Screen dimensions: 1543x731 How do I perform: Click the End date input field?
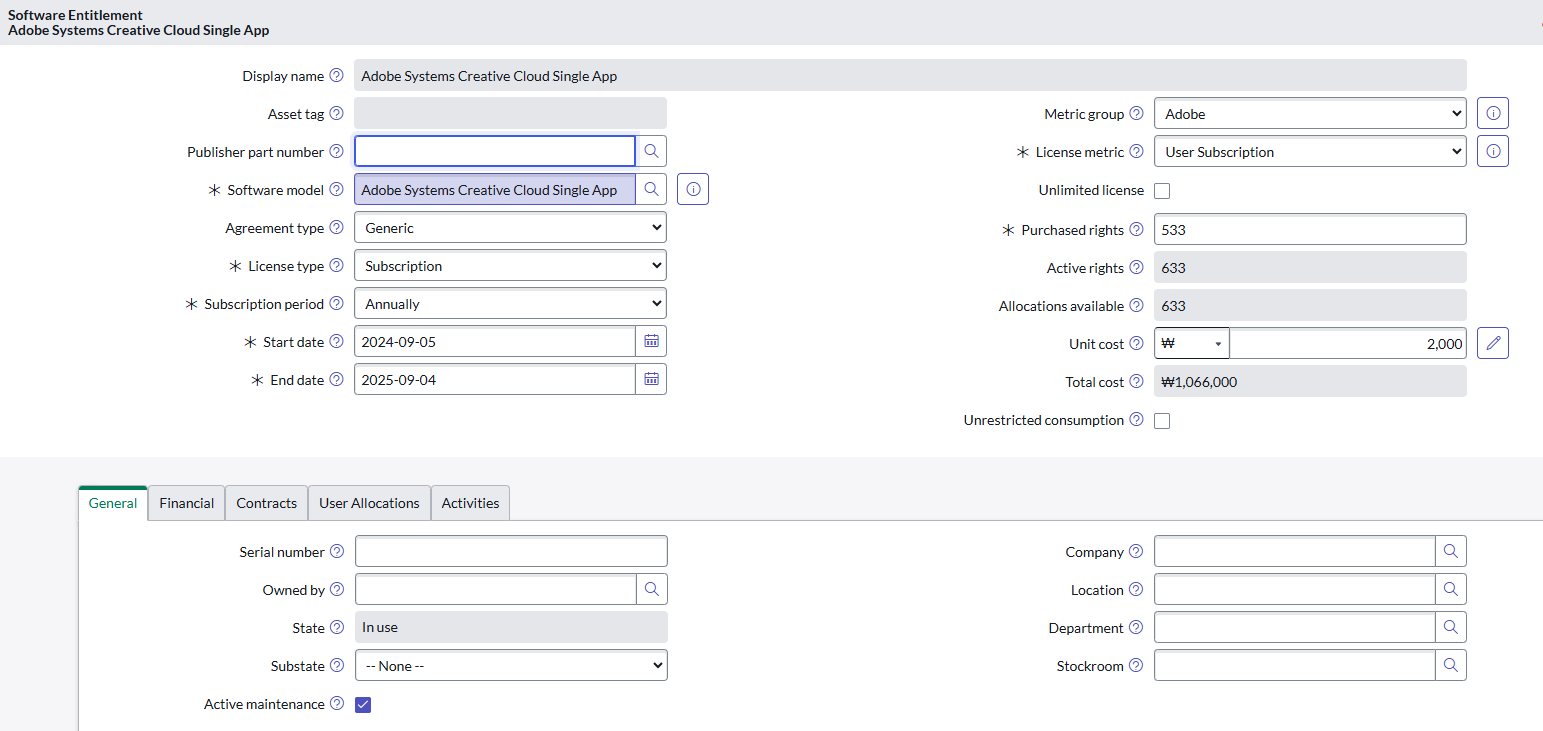tap(495, 379)
